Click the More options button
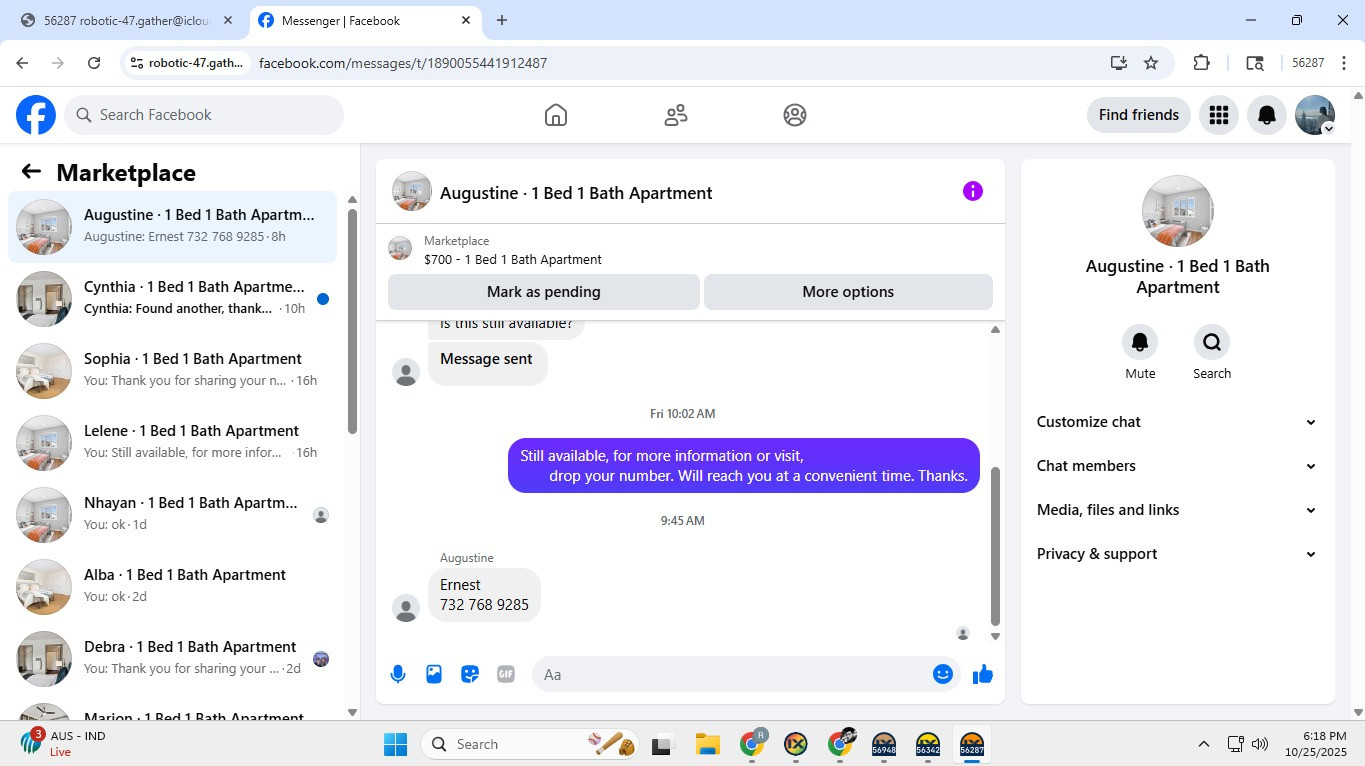 point(848,292)
